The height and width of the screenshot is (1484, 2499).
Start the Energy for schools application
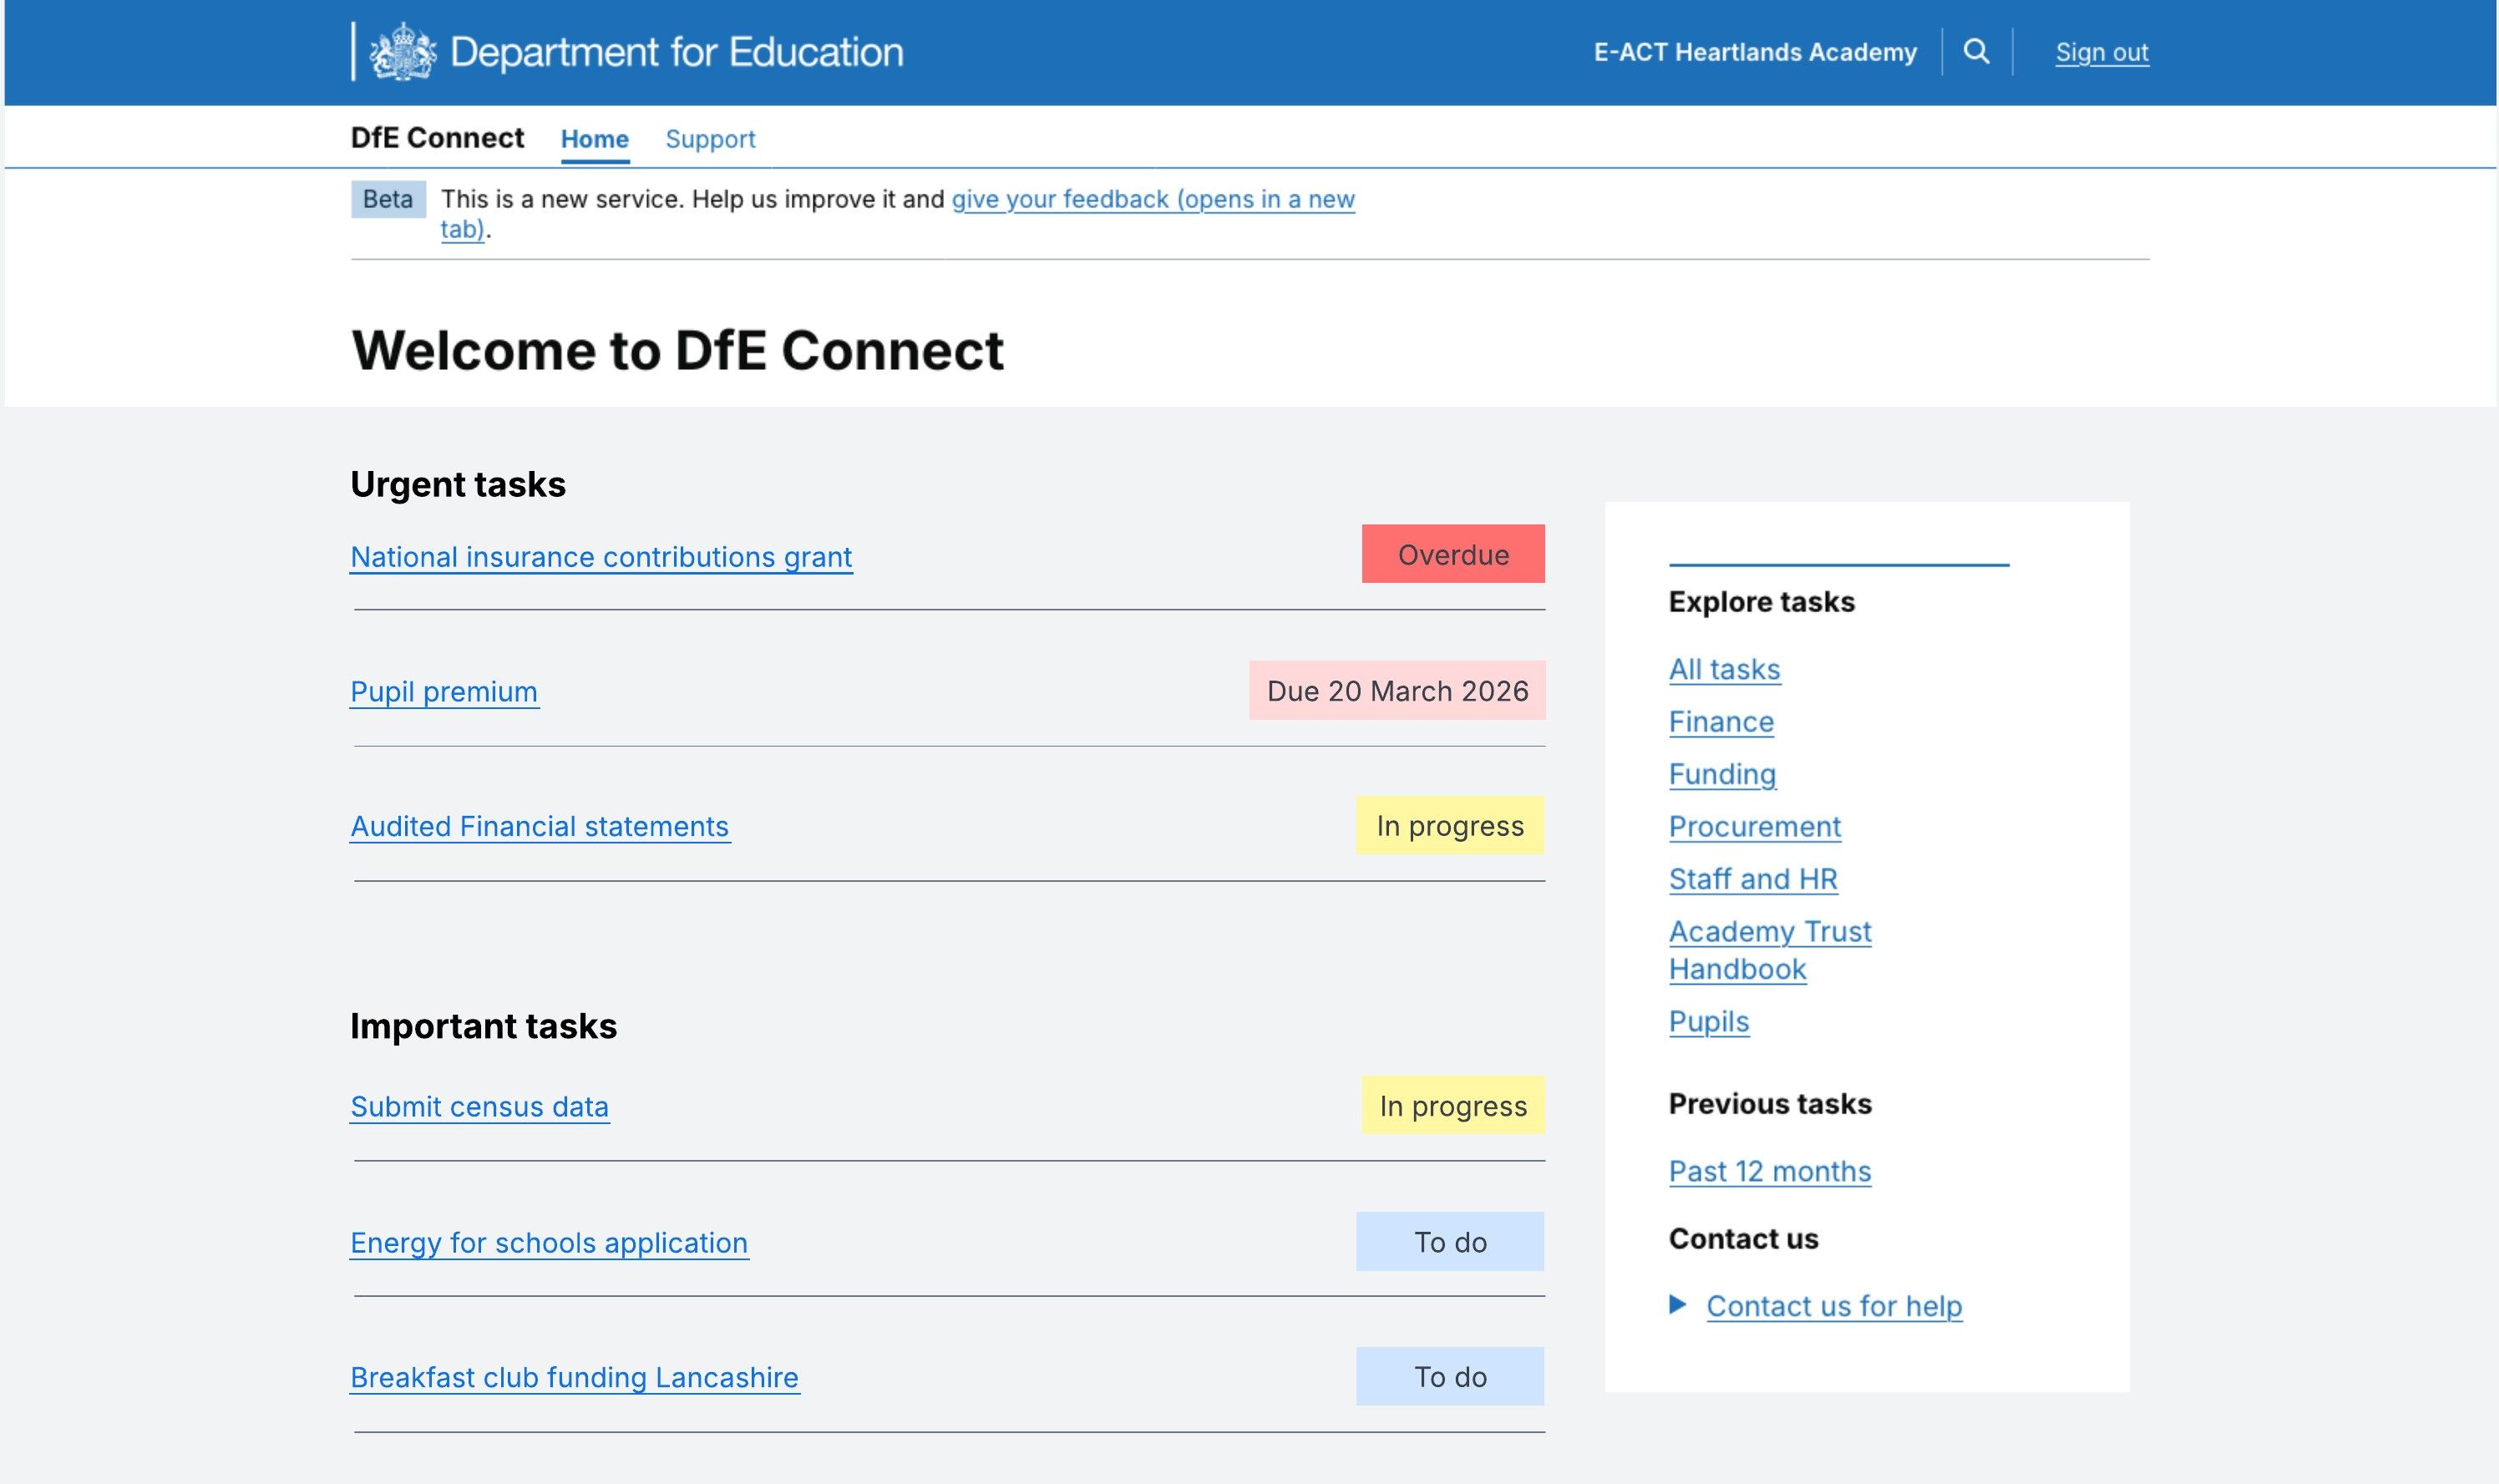548,1243
